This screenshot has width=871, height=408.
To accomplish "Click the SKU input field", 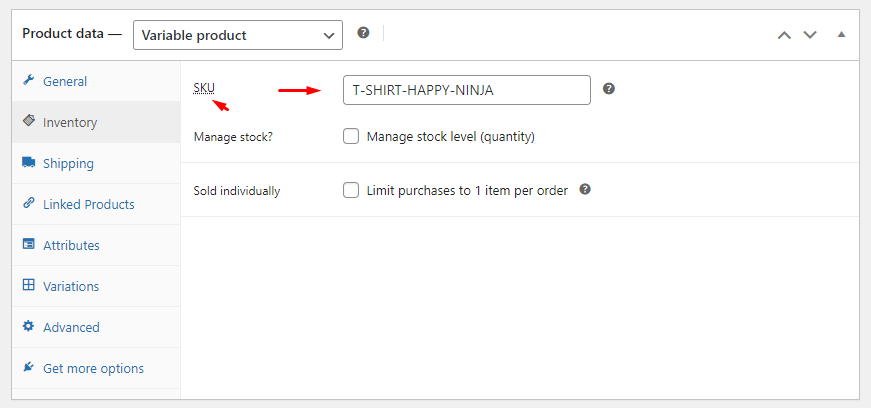I will 467,90.
